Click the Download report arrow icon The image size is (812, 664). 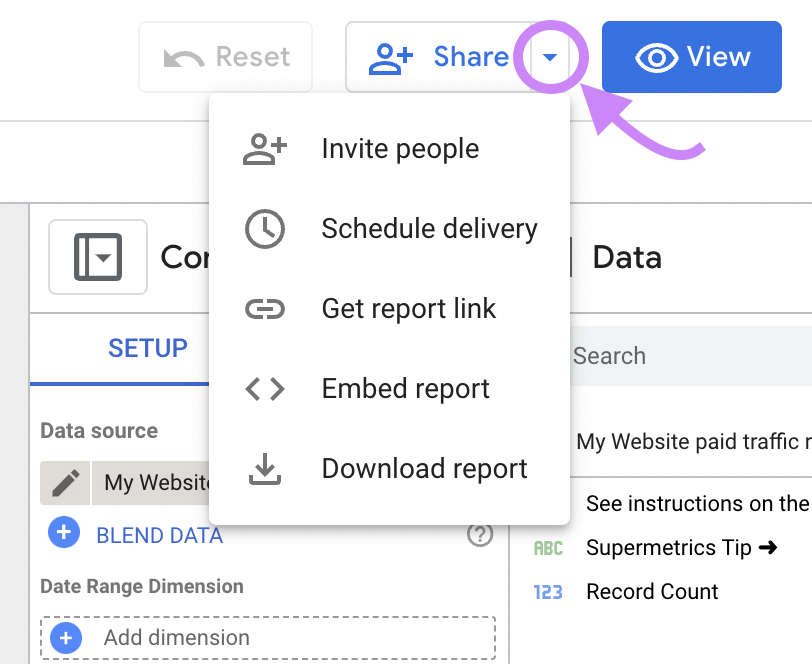265,468
